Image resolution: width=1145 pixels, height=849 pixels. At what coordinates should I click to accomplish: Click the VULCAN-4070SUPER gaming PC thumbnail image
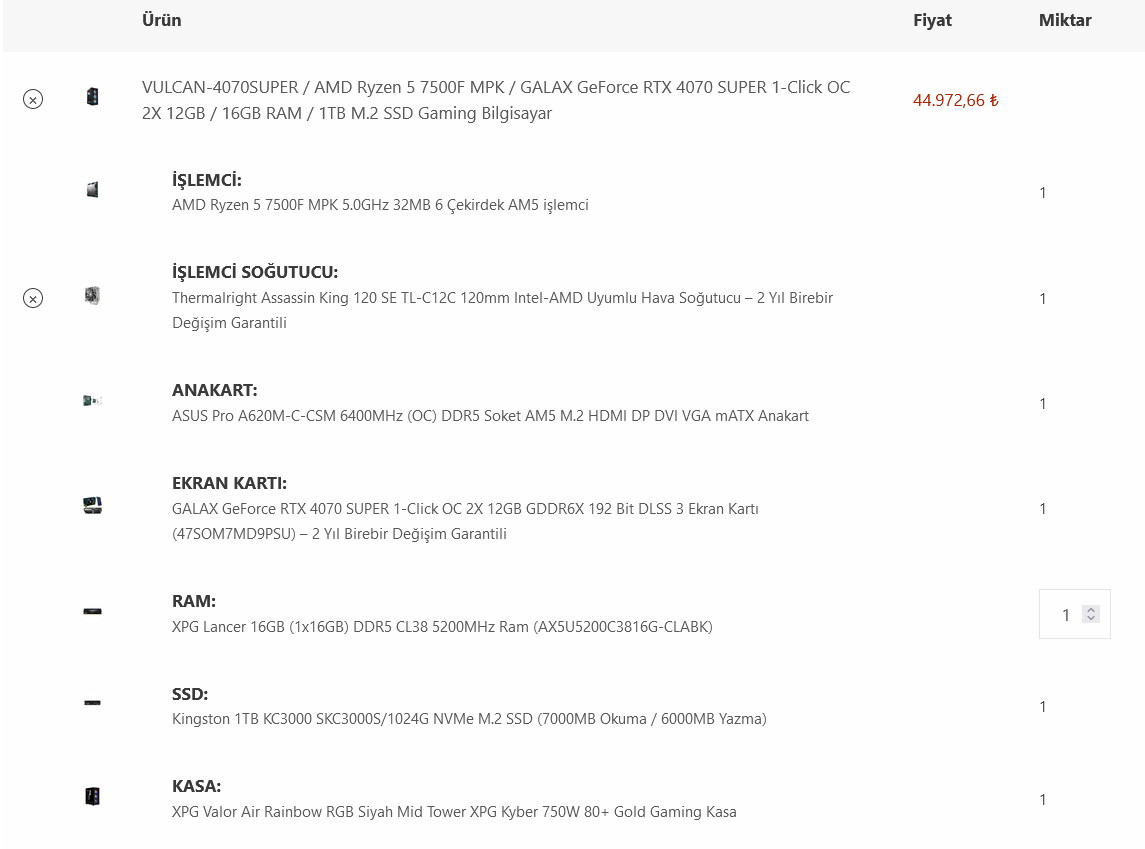[x=92, y=96]
